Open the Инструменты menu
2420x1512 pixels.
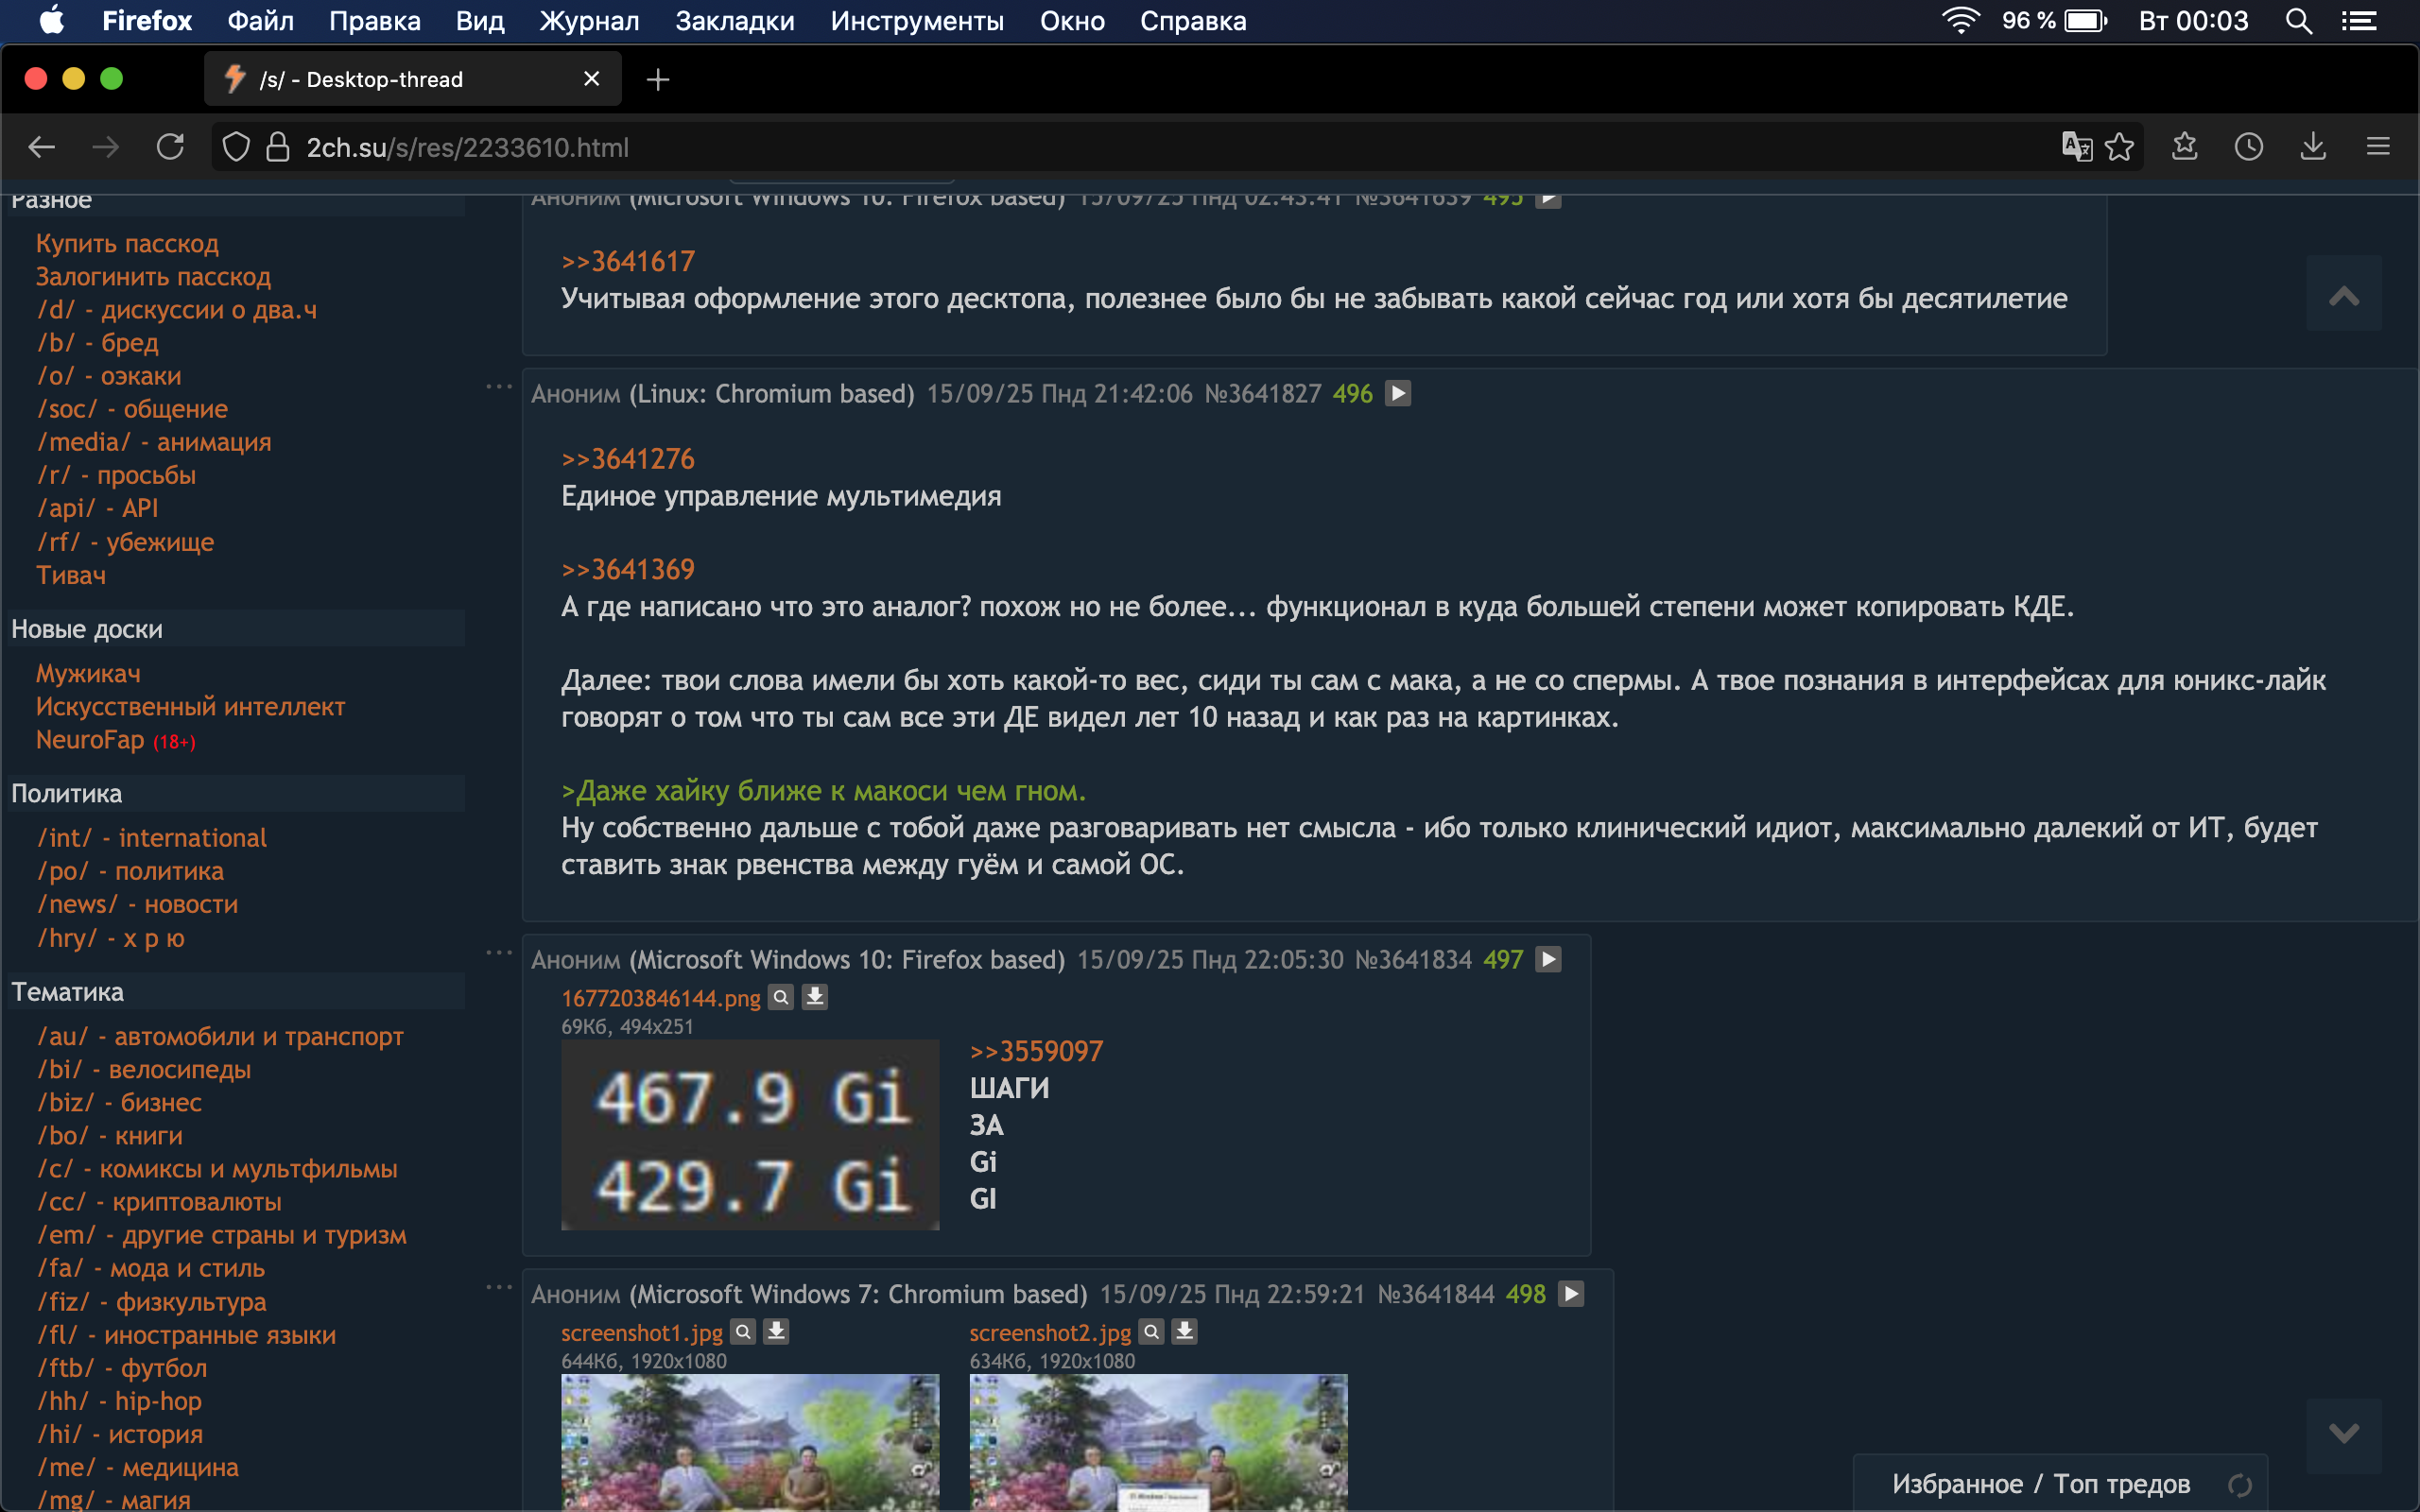click(x=916, y=21)
